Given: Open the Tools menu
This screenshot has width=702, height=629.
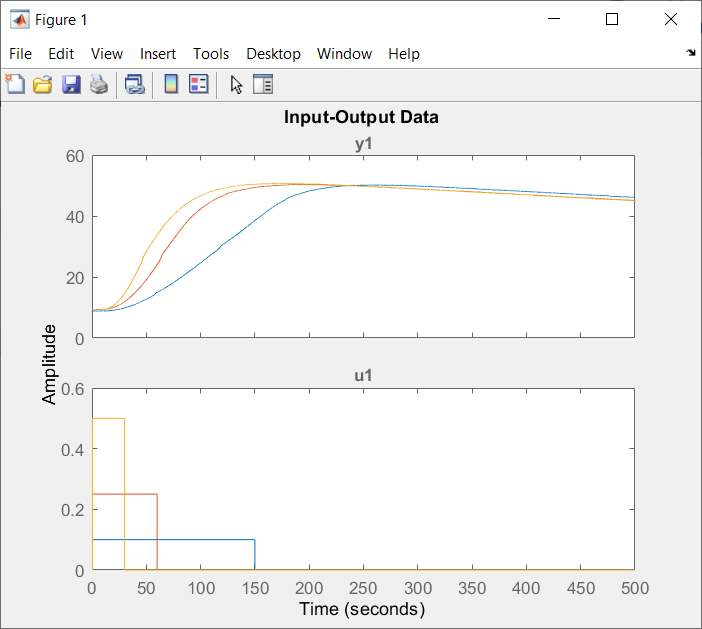Looking at the screenshot, I should [x=211, y=54].
